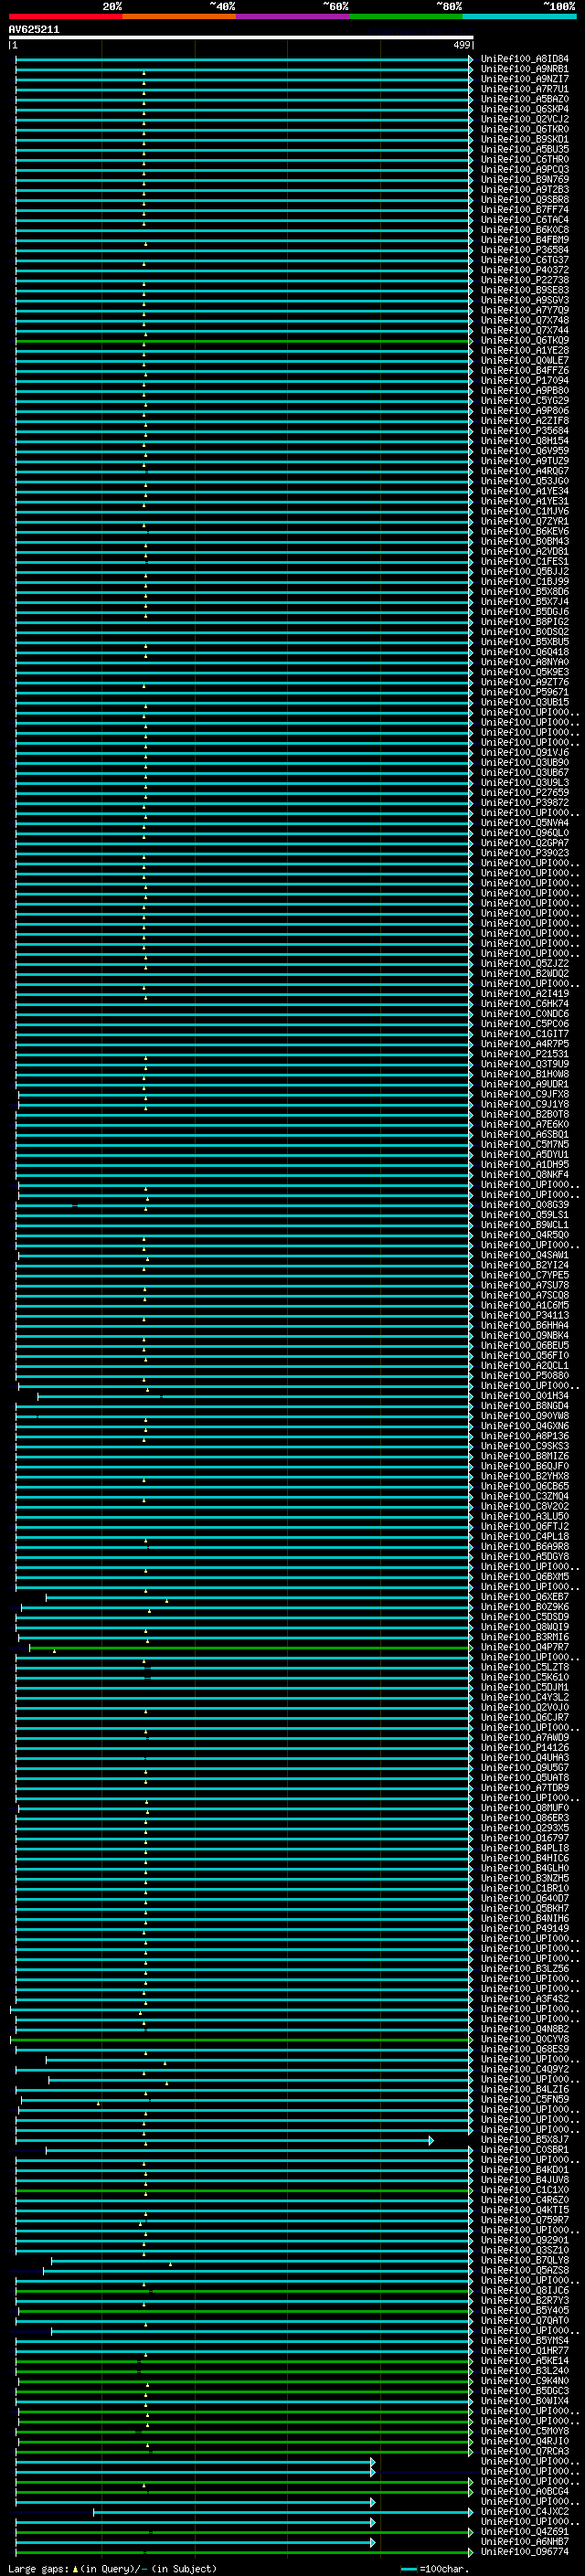
Task: Select hit UniRef100_C9JFX8
Action: coord(525,1094)
